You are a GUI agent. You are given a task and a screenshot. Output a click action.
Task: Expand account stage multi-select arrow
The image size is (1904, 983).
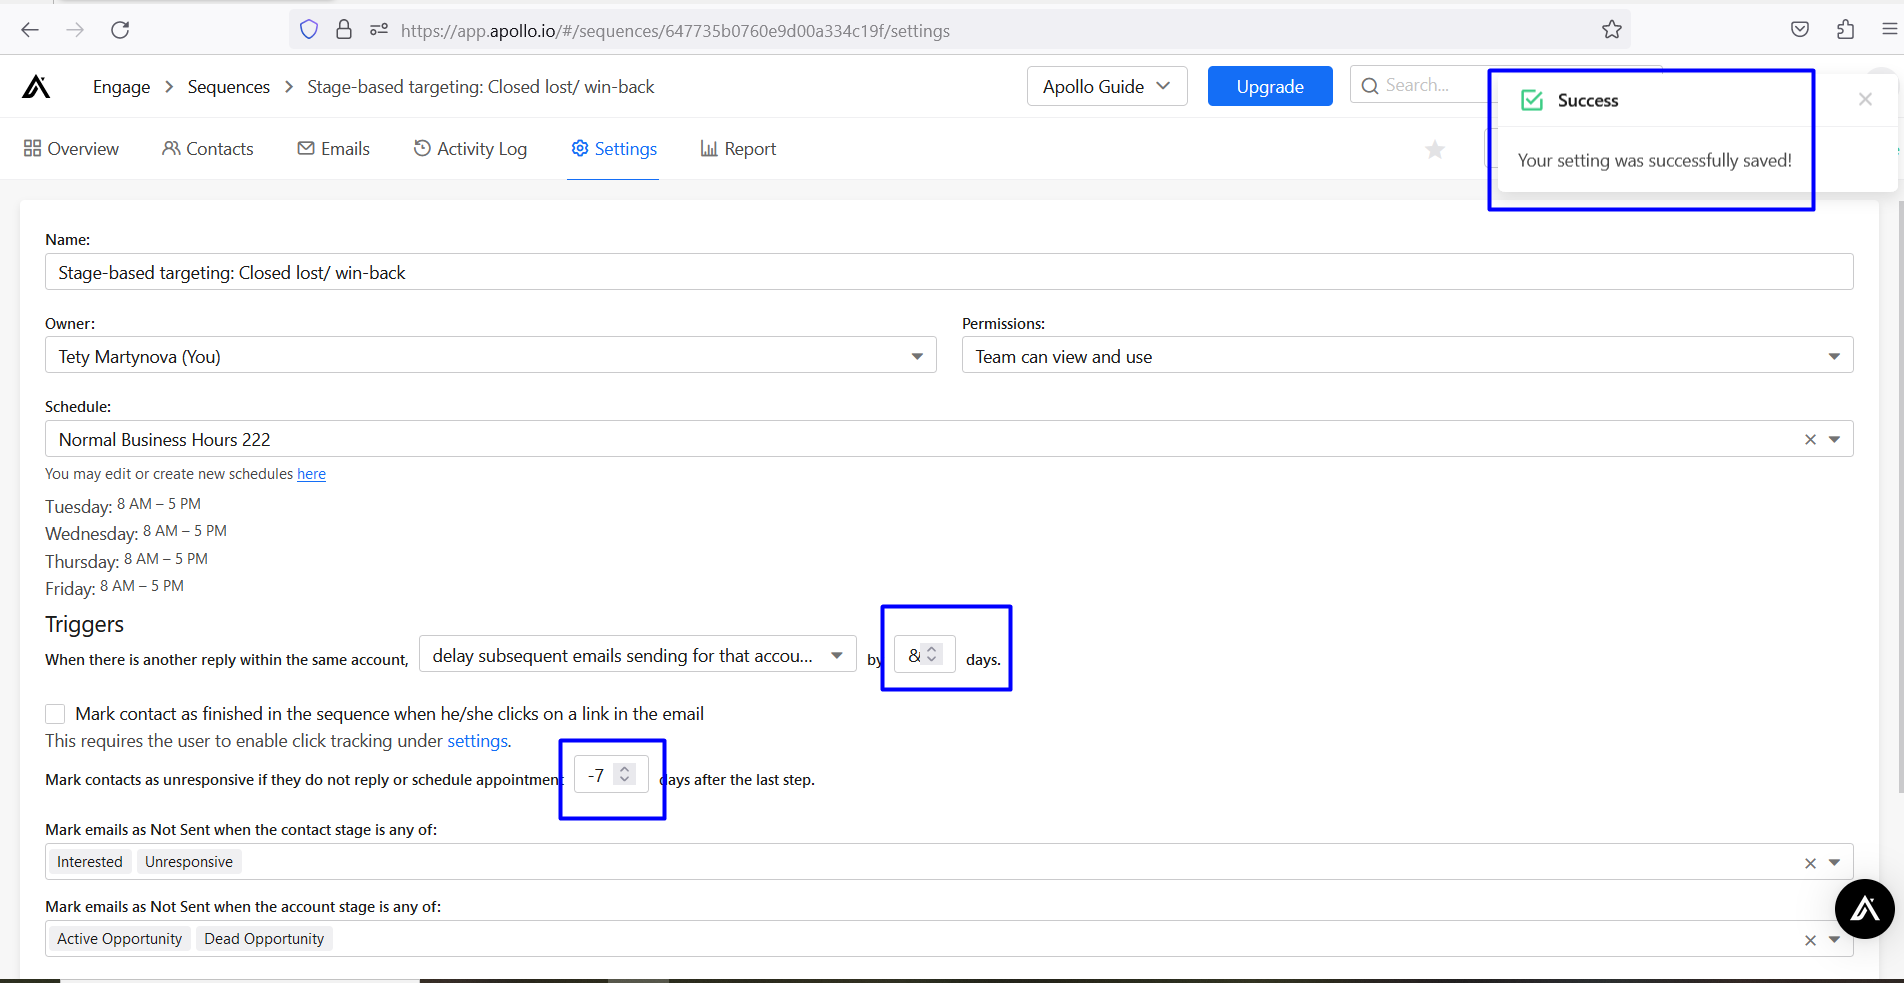click(1834, 940)
